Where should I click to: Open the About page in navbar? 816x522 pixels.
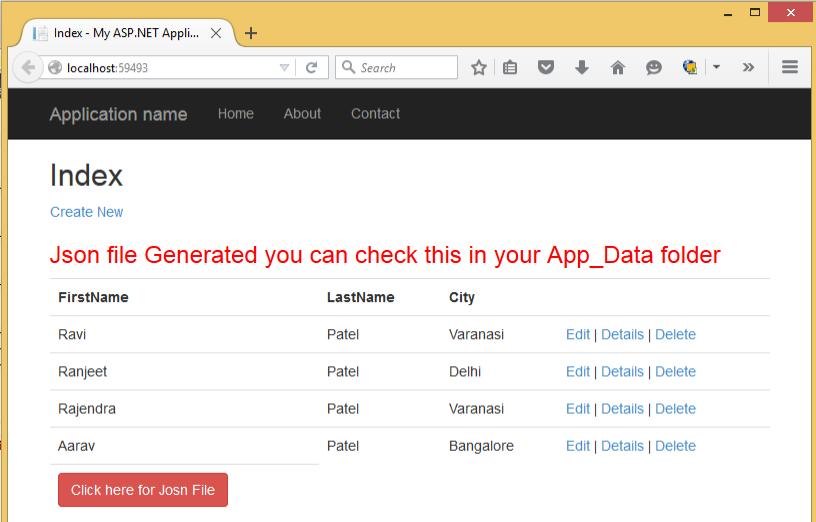coord(302,114)
